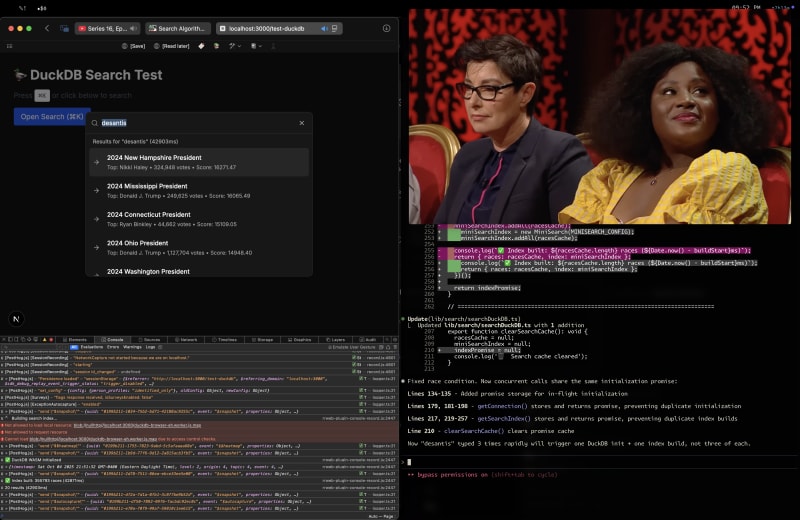The width and height of the screenshot is (800, 520).
Task: Filter console to Logs only
Action: pyautogui.click(x=150, y=347)
